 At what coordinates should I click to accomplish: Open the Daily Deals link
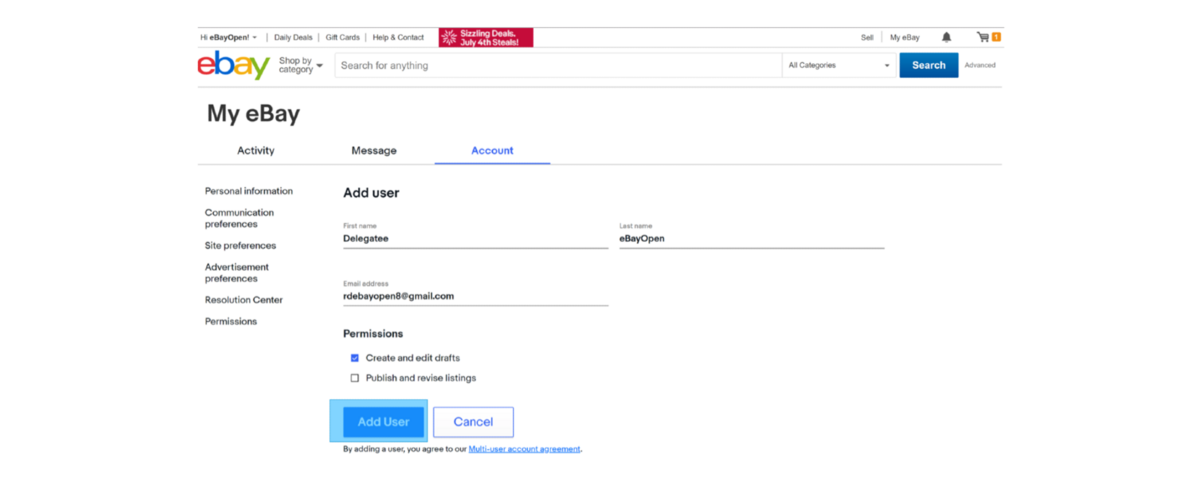[293, 37]
